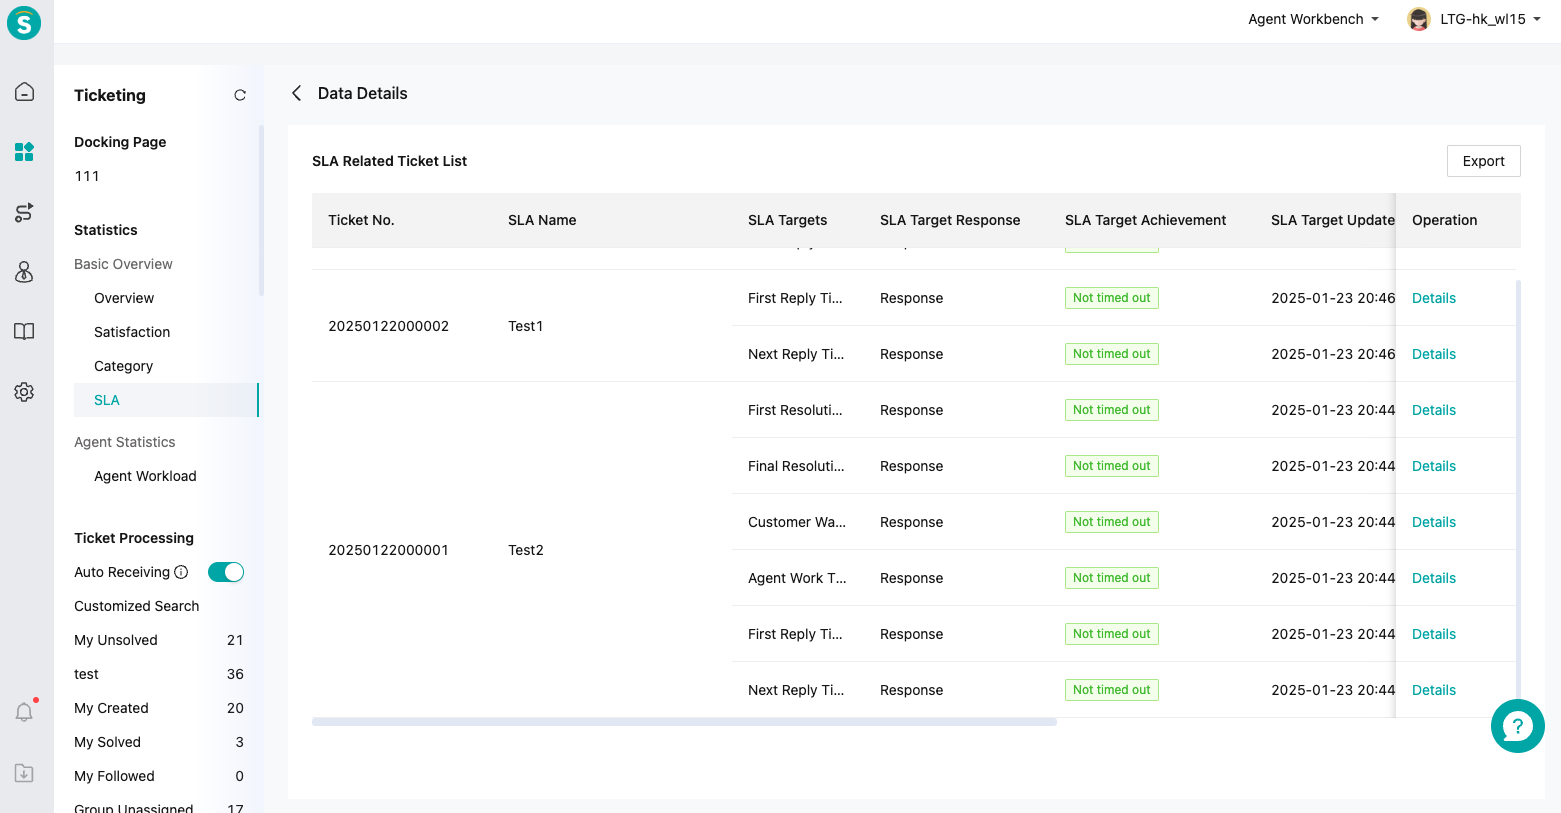
Task: Click SLA name Test1
Action: [525, 326]
